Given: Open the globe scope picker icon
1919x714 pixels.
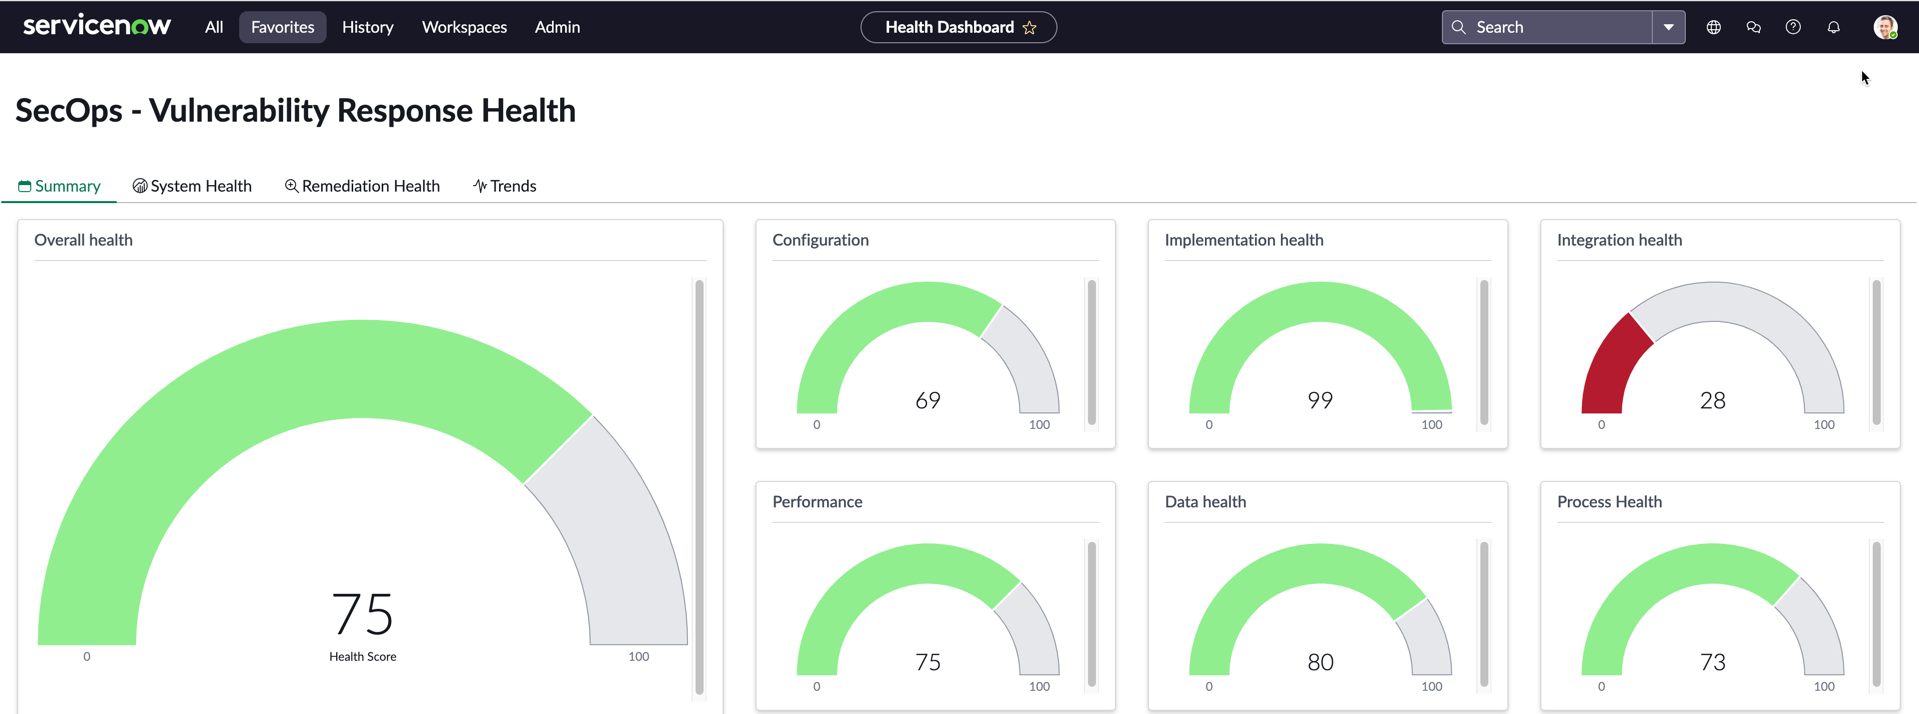Looking at the screenshot, I should (x=1714, y=27).
